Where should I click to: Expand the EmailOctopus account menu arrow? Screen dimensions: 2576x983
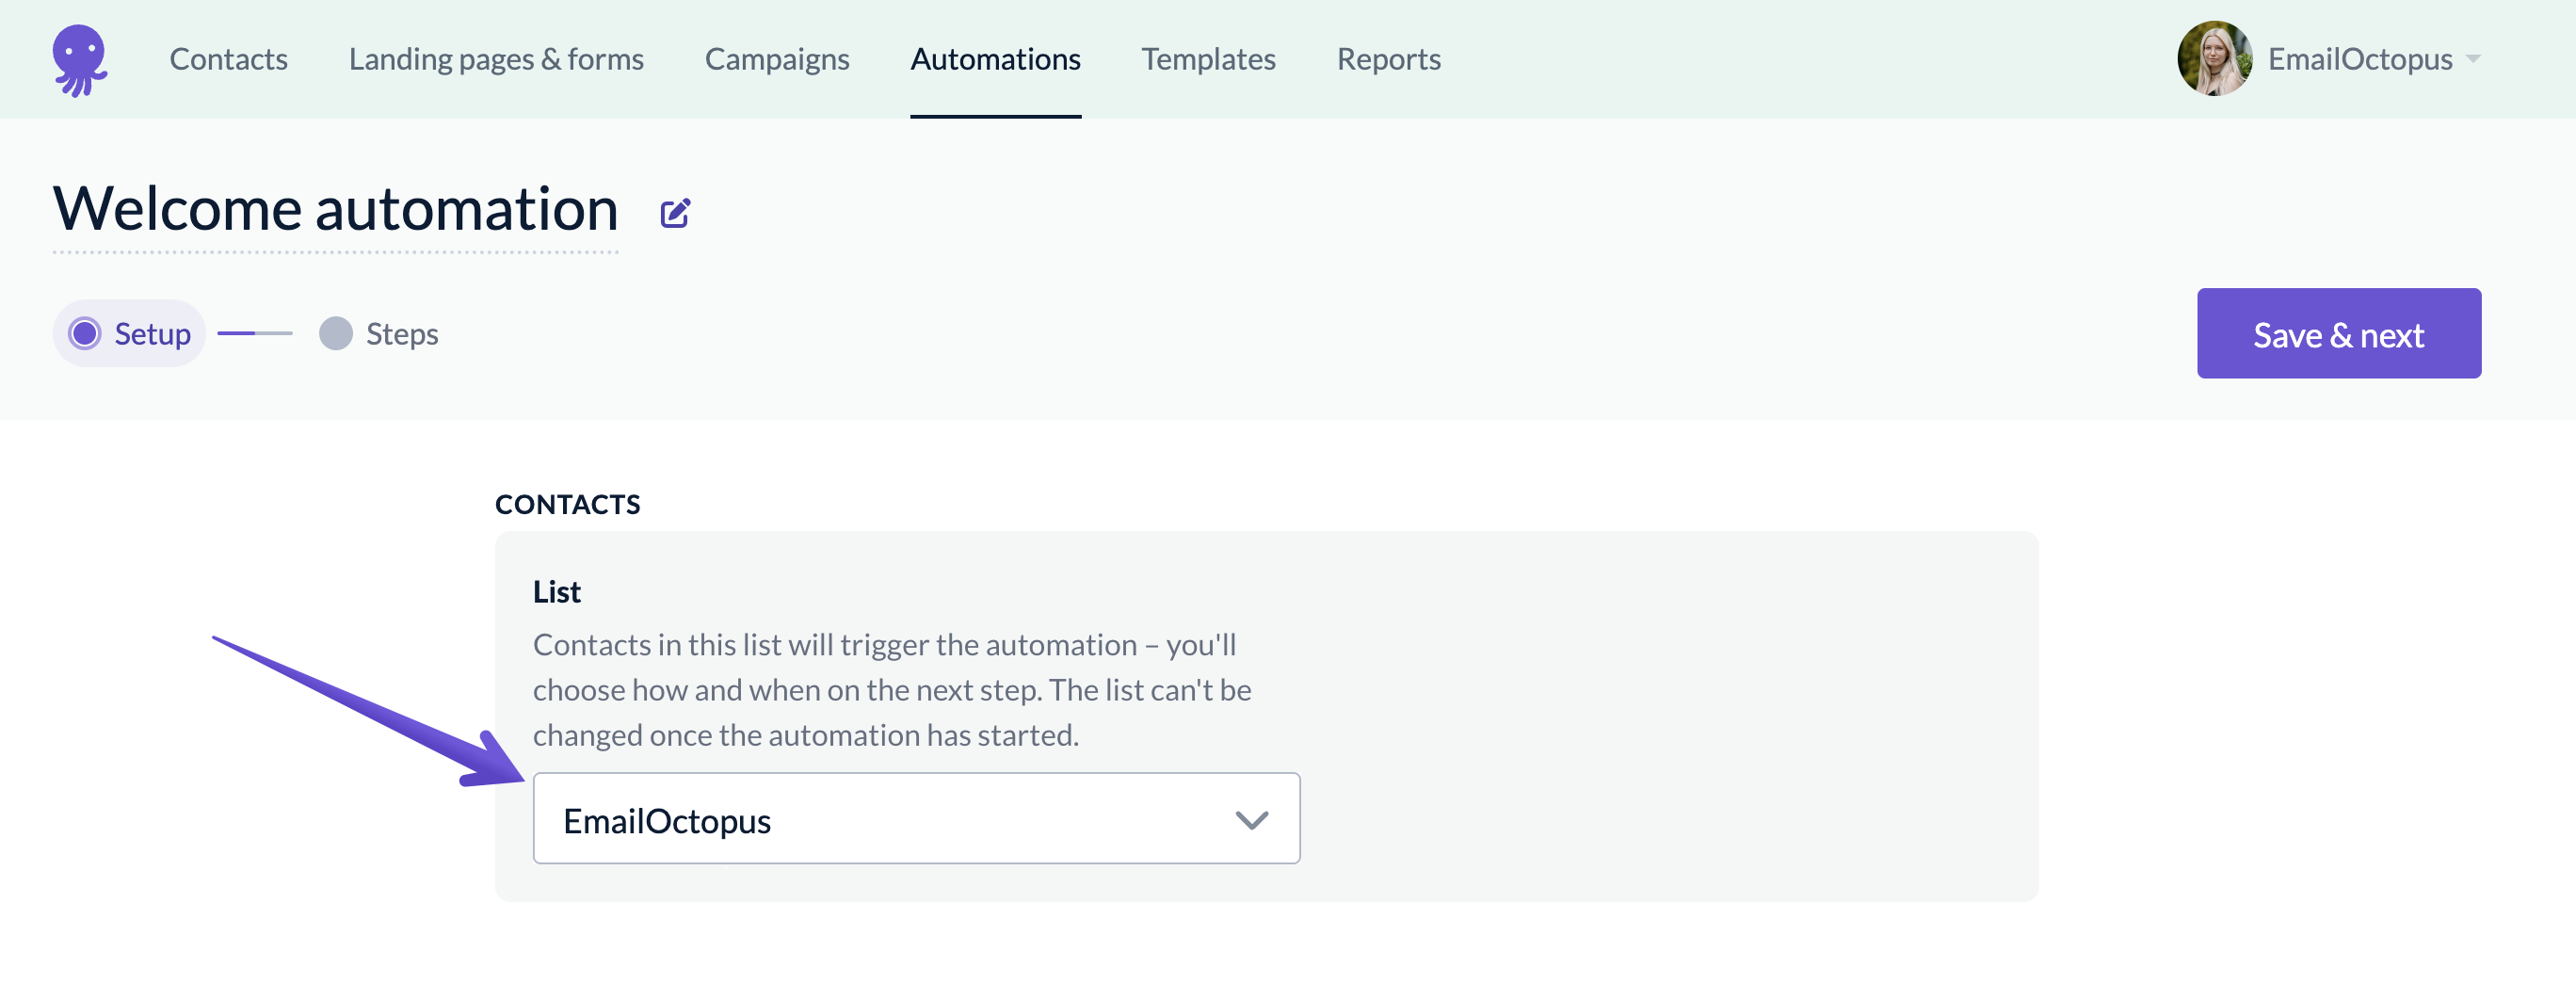coord(2473,59)
